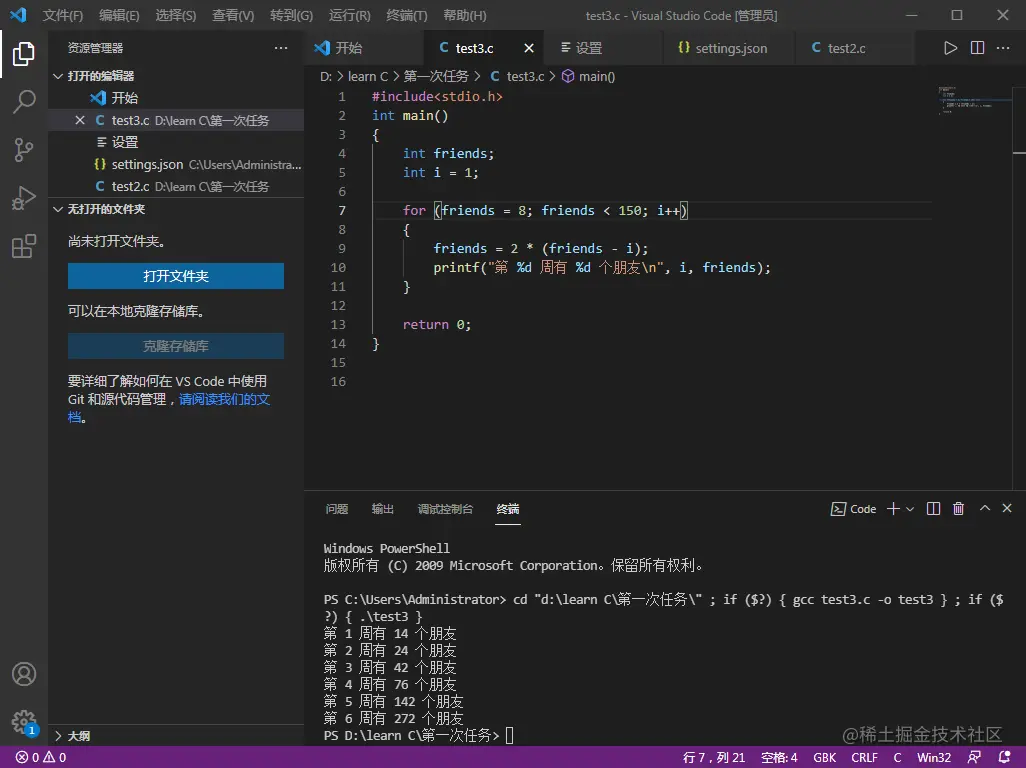Screen dimensions: 1026x768
Task: Maximize the panel with up chevron
Action: coord(984,509)
